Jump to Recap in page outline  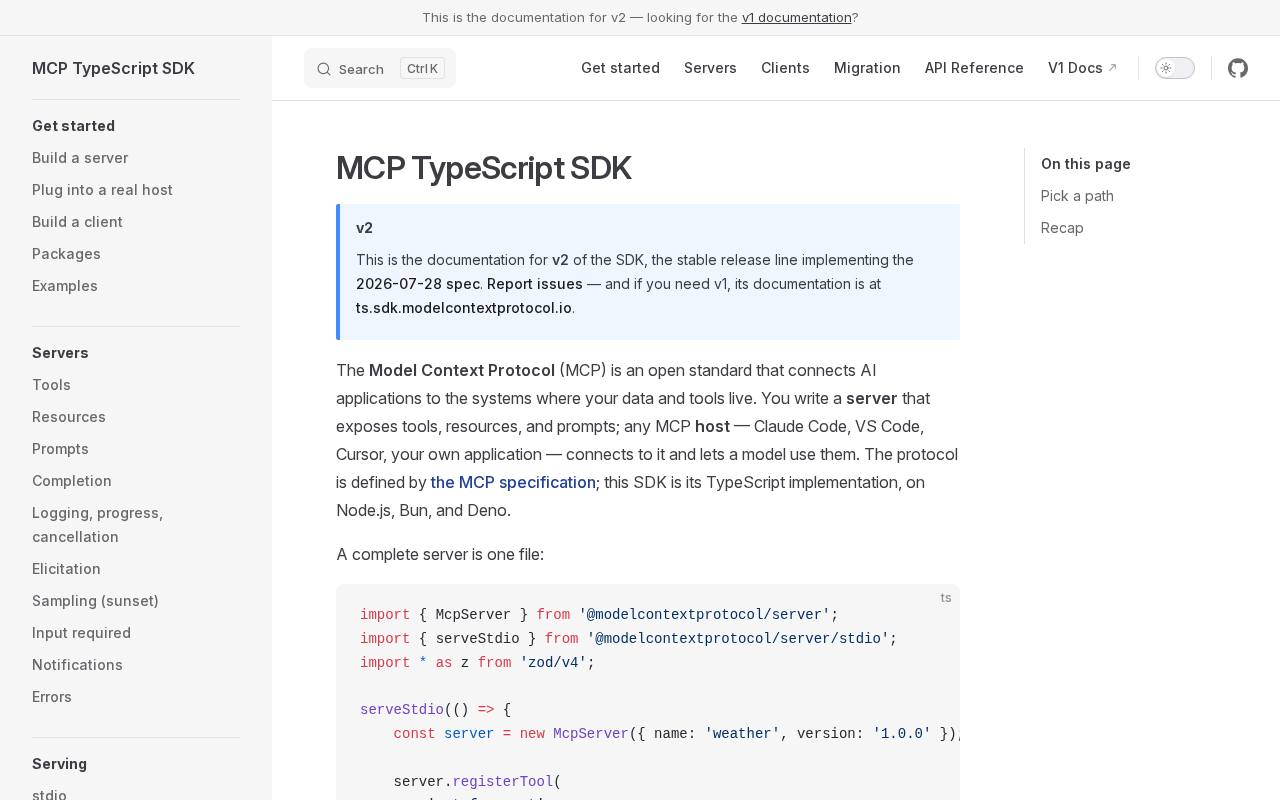[x=1062, y=228]
